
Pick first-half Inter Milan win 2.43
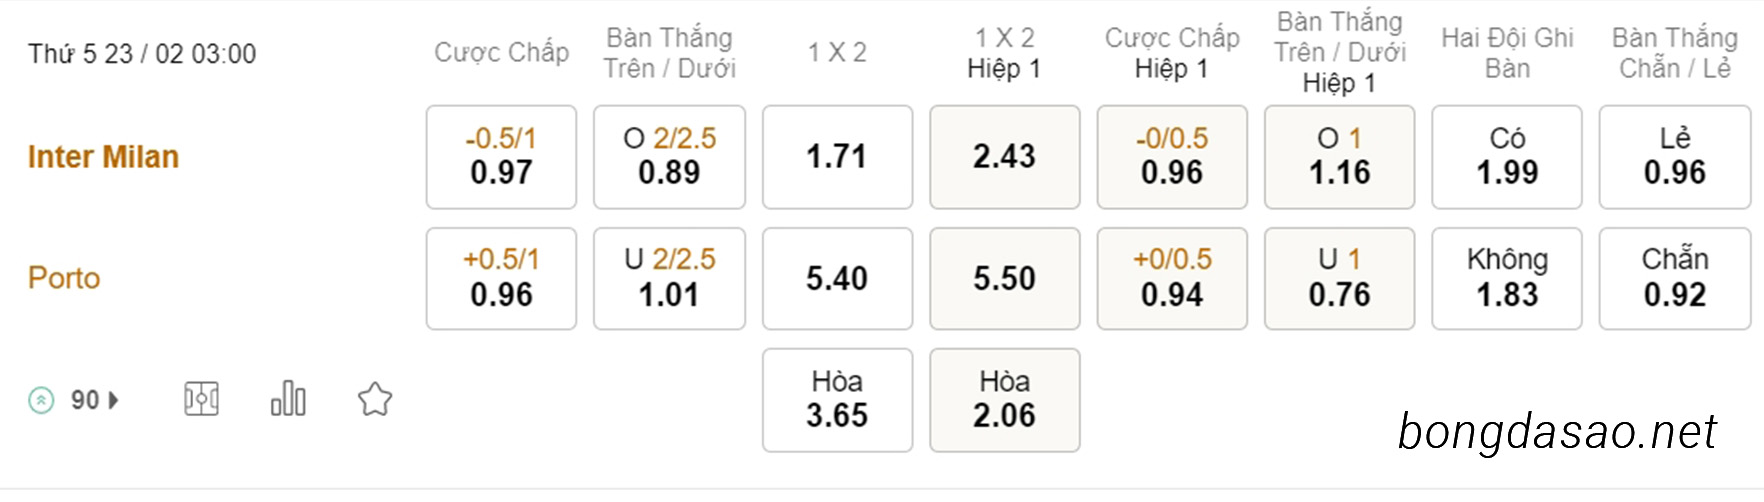tap(1005, 157)
